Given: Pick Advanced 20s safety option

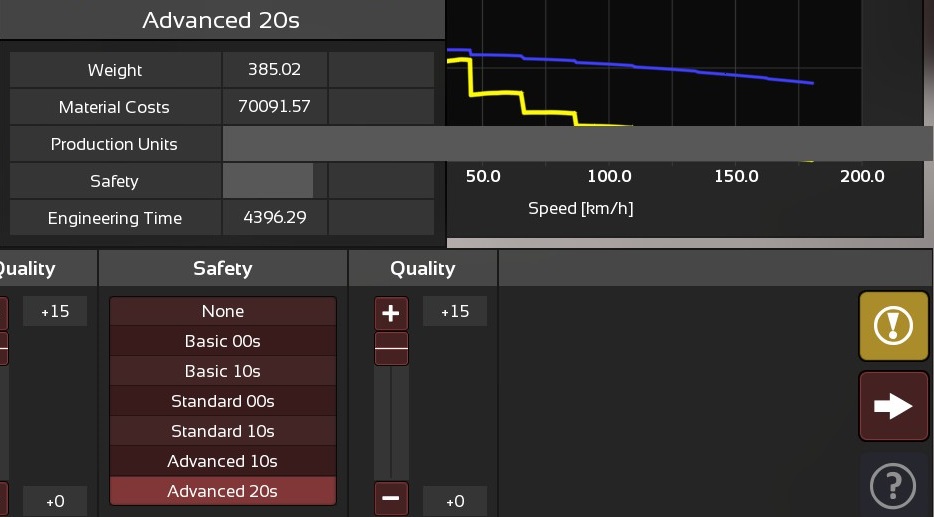Looking at the screenshot, I should (222, 491).
